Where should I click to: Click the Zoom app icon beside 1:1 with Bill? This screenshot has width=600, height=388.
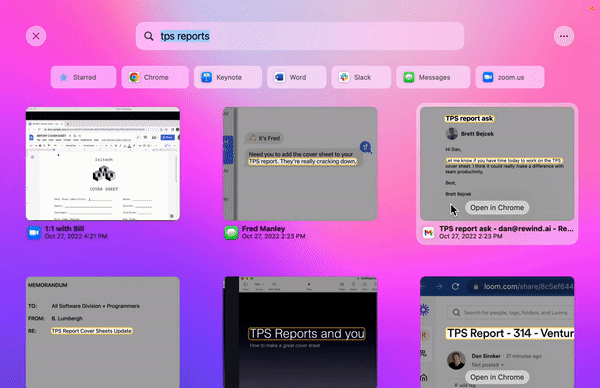pos(34,233)
